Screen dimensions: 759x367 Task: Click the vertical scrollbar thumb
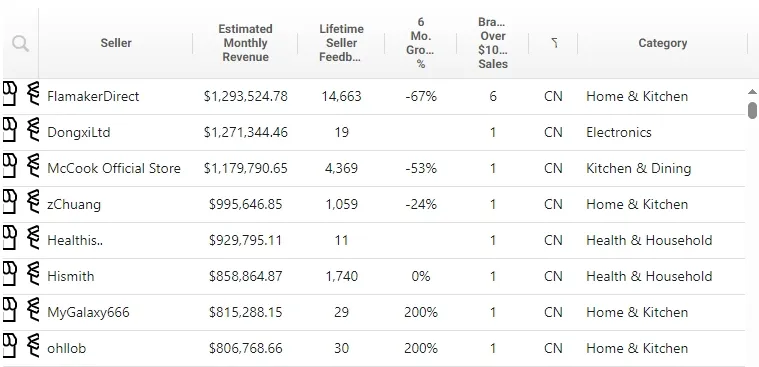click(x=752, y=110)
